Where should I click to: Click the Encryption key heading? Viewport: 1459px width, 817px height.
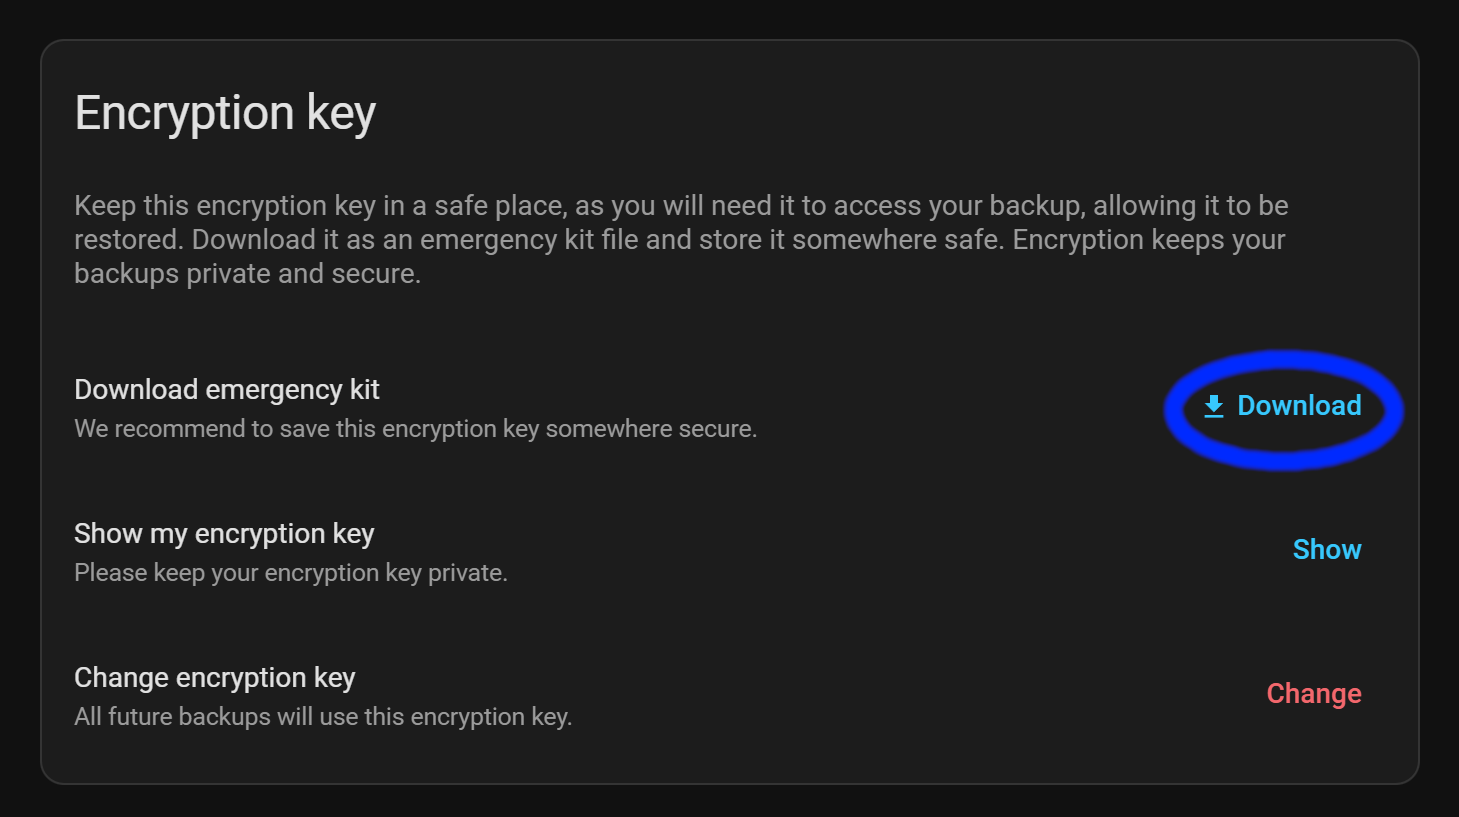pyautogui.click(x=225, y=112)
